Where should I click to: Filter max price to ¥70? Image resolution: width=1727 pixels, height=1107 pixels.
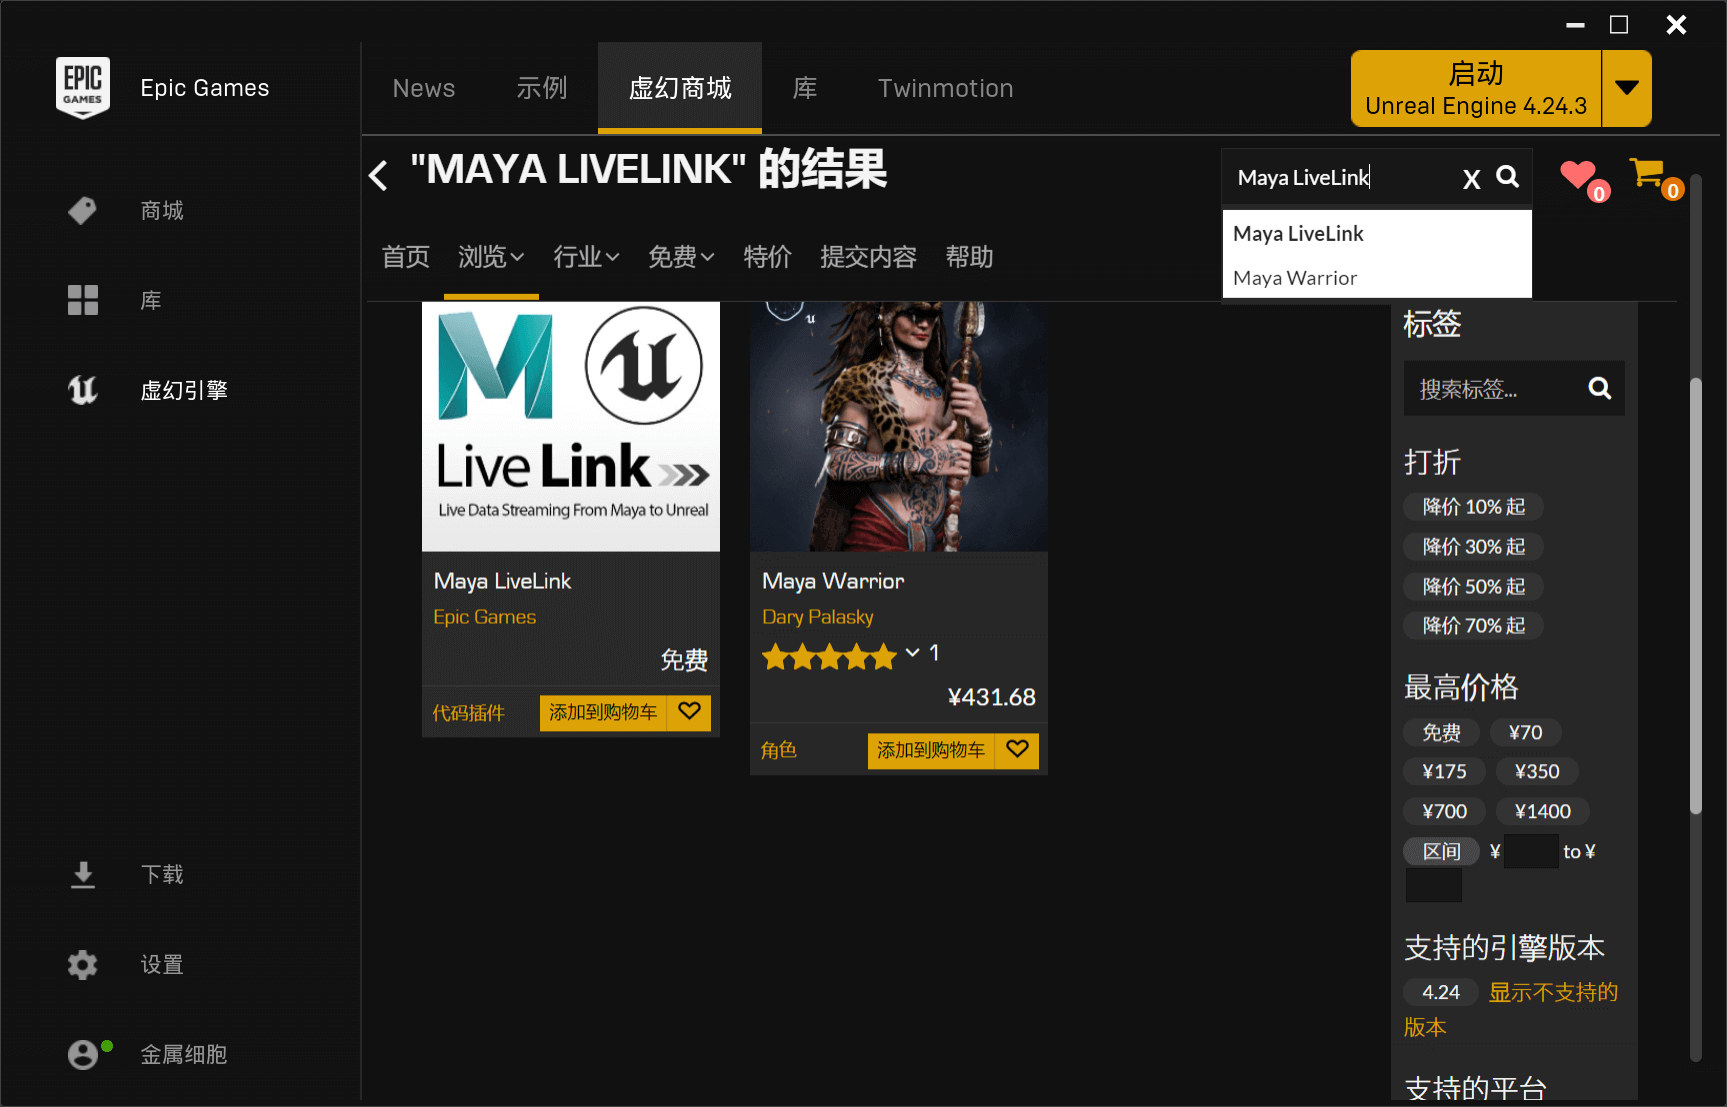pyautogui.click(x=1526, y=732)
